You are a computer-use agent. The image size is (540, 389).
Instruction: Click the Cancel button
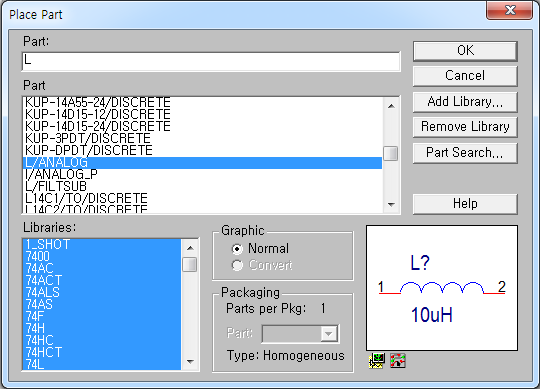[x=465, y=76]
